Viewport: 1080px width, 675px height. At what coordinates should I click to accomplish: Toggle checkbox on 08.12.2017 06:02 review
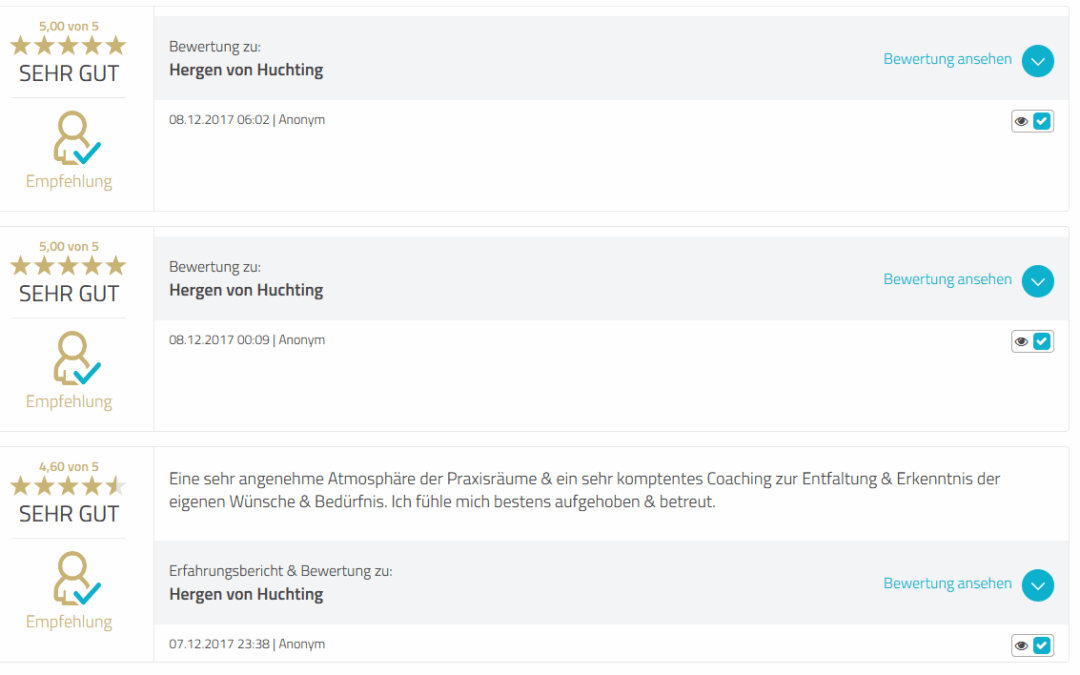click(1043, 121)
